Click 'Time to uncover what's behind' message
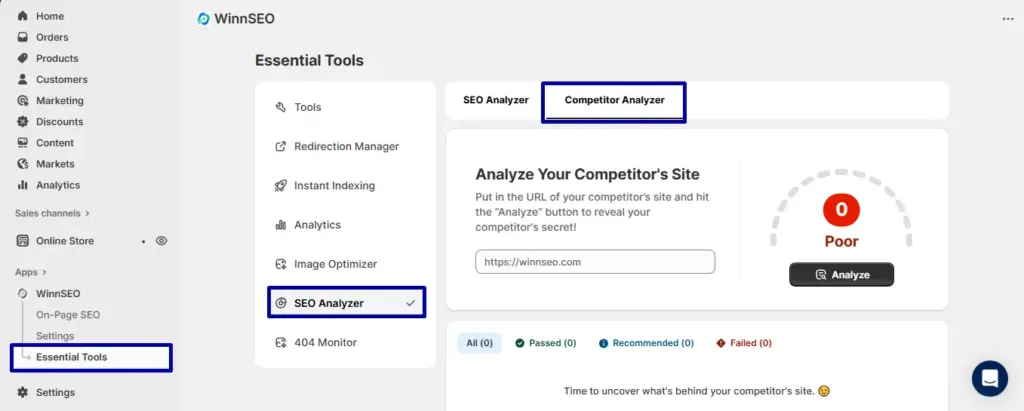The height and width of the screenshot is (411, 1024). [697, 391]
